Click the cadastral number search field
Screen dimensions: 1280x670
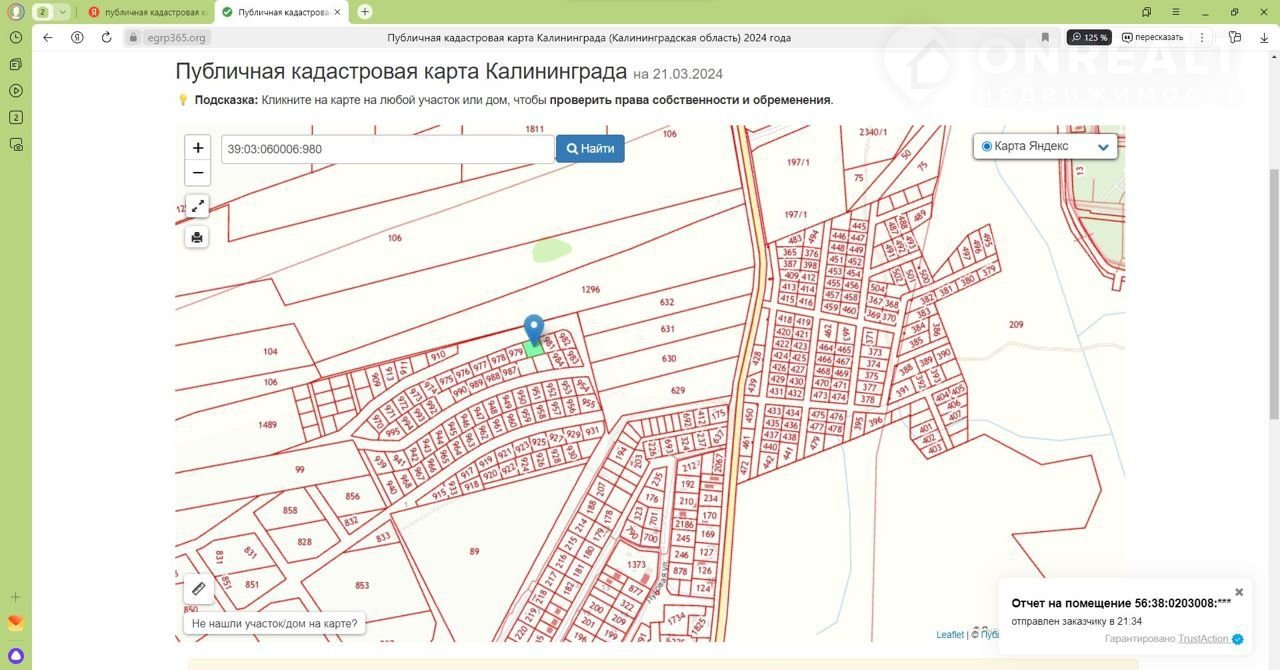(x=387, y=149)
